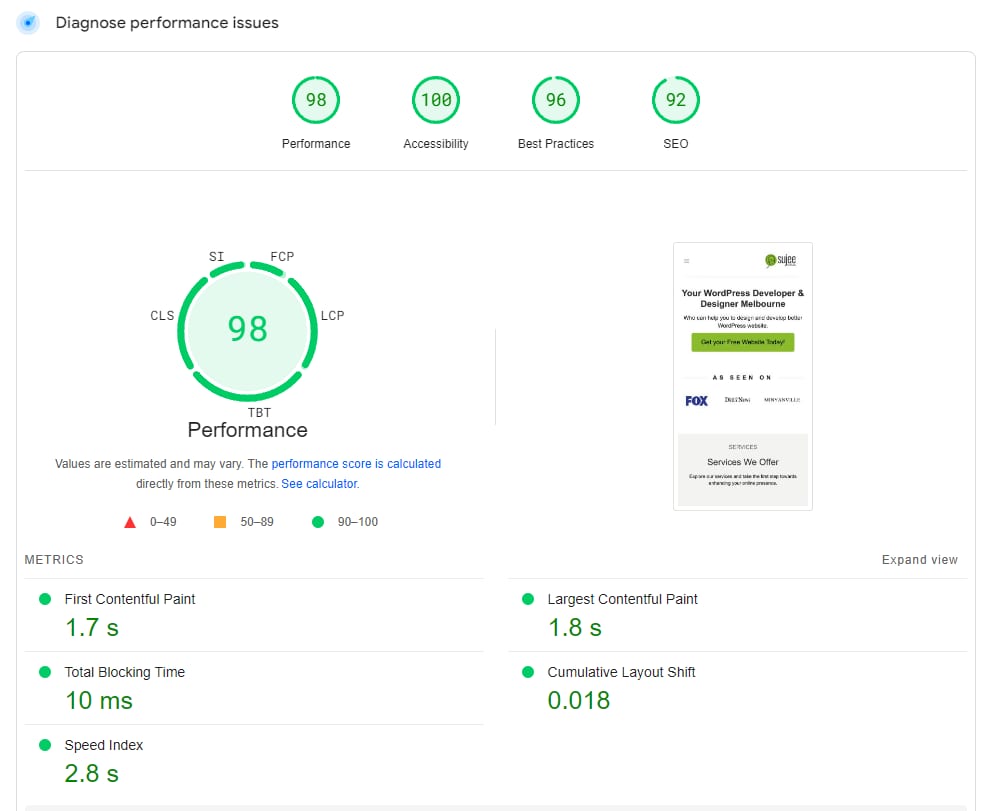Click the First Contentful Paint metric title

click(x=130, y=599)
